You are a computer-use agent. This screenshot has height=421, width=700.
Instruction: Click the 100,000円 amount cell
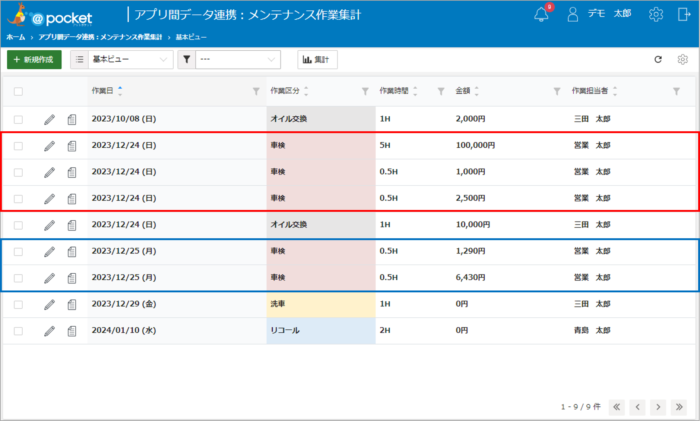coord(475,146)
